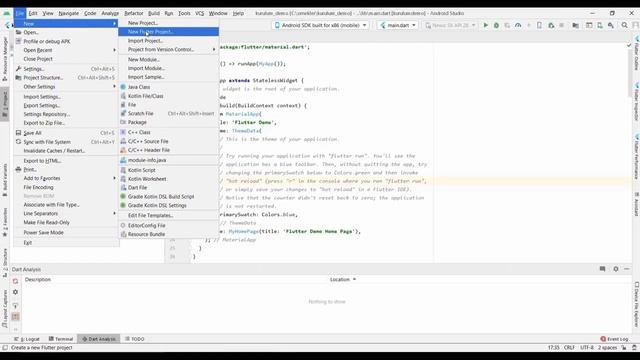This screenshot has height=360, width=640.
Task: Open the VCS menu
Action: click(199, 13)
